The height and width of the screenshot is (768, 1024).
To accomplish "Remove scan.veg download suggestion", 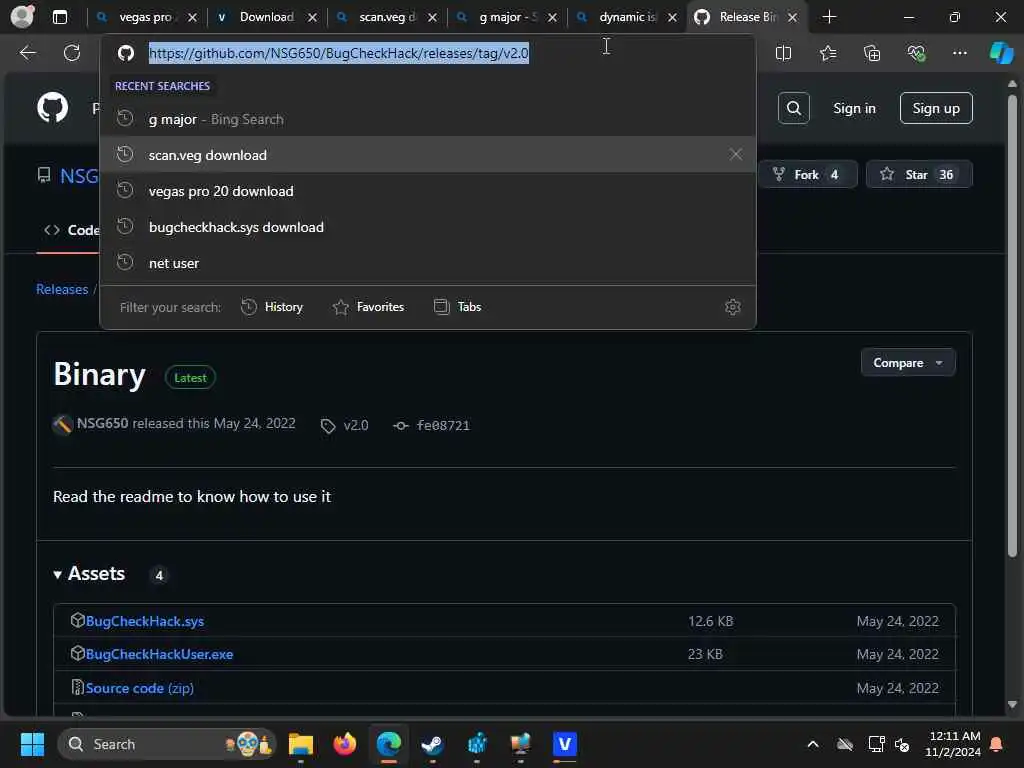I will coord(735,155).
